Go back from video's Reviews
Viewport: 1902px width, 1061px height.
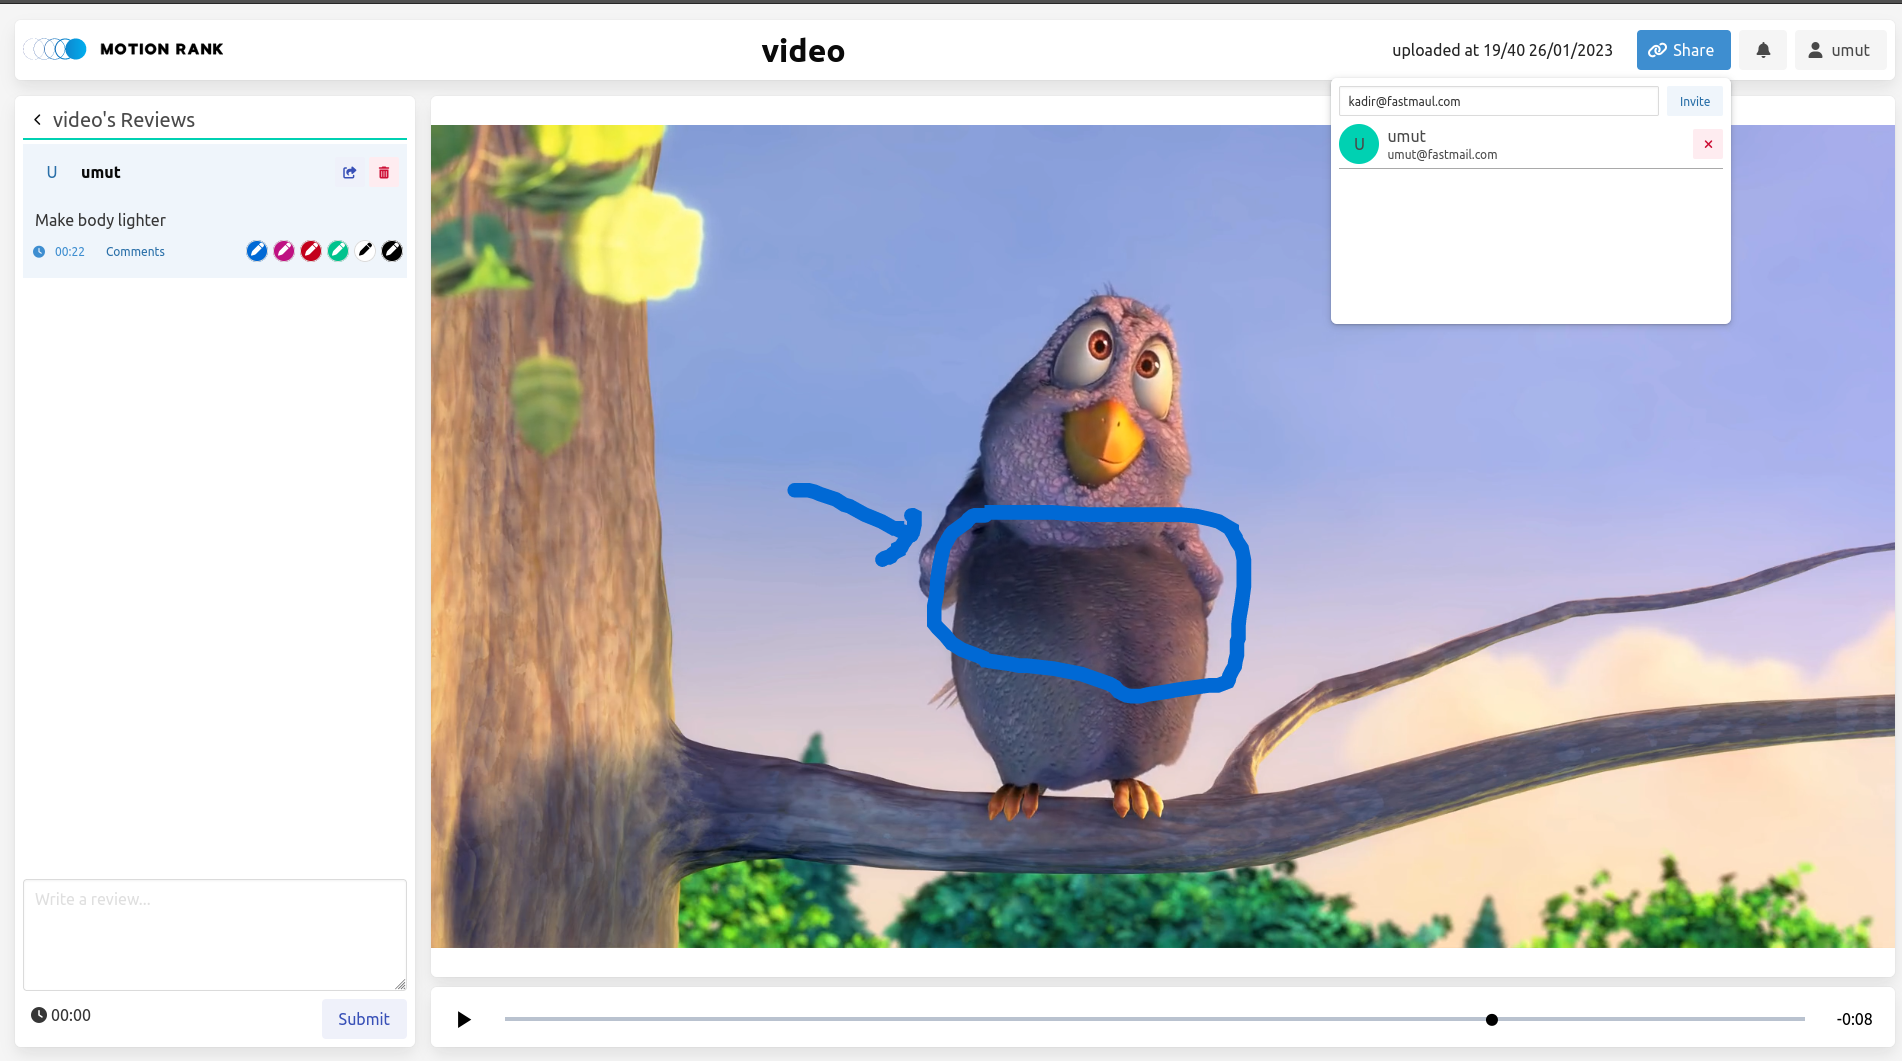pos(37,120)
